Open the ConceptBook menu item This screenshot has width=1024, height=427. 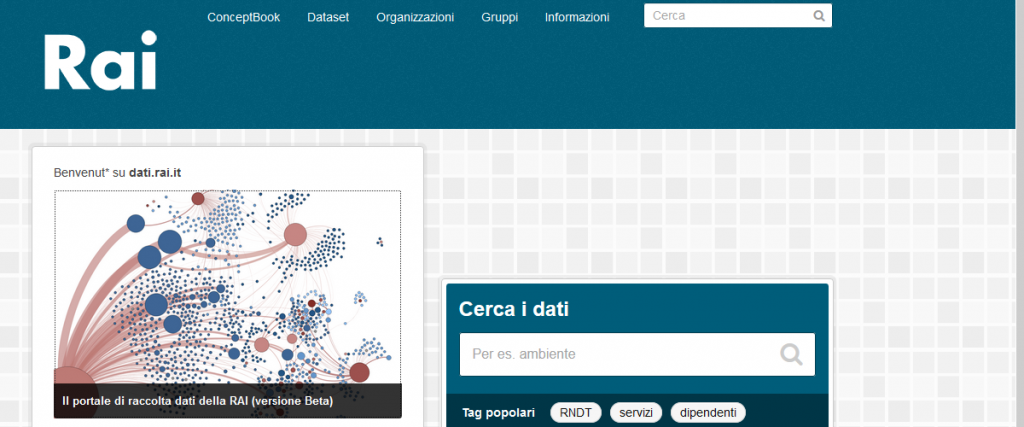[x=244, y=18]
